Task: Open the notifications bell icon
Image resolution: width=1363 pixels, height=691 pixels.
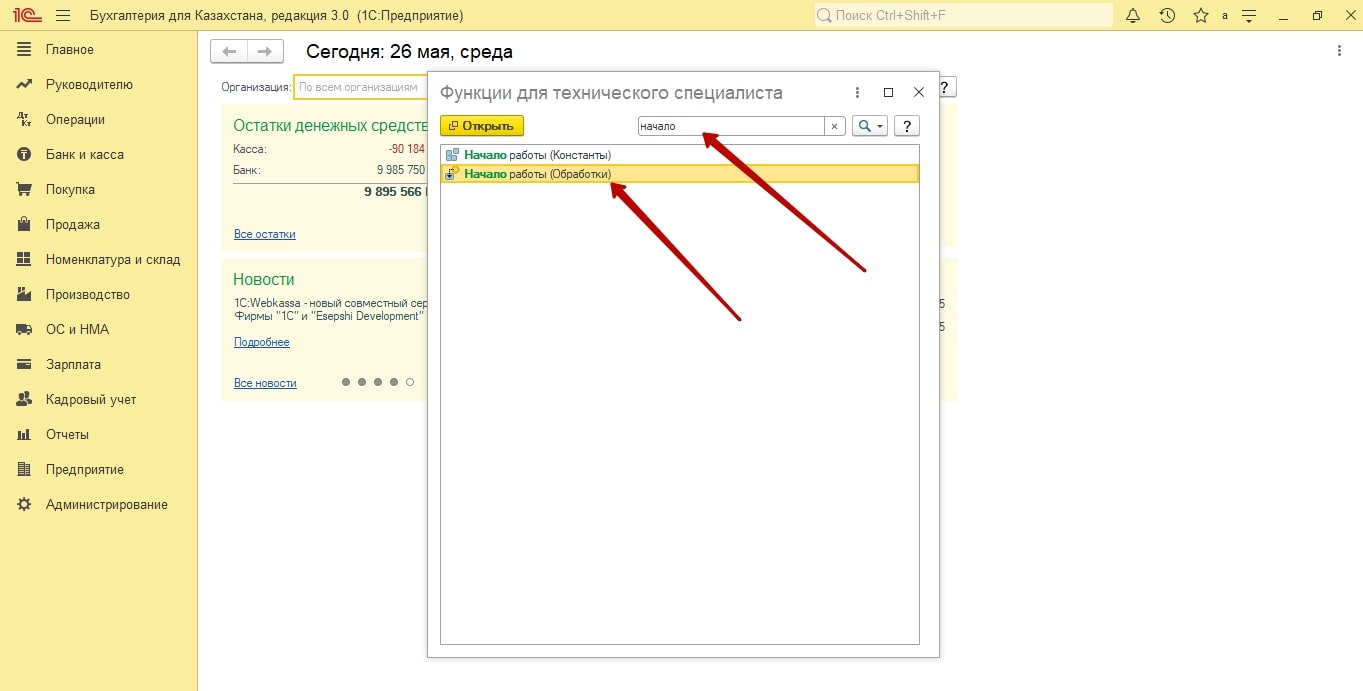Action: [x=1133, y=16]
